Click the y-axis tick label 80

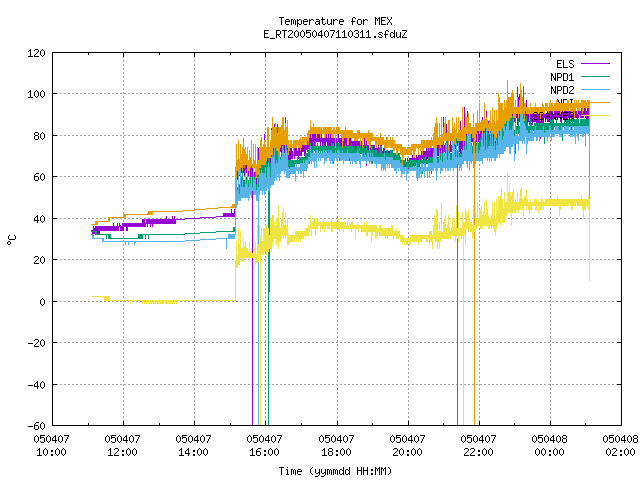39,136
